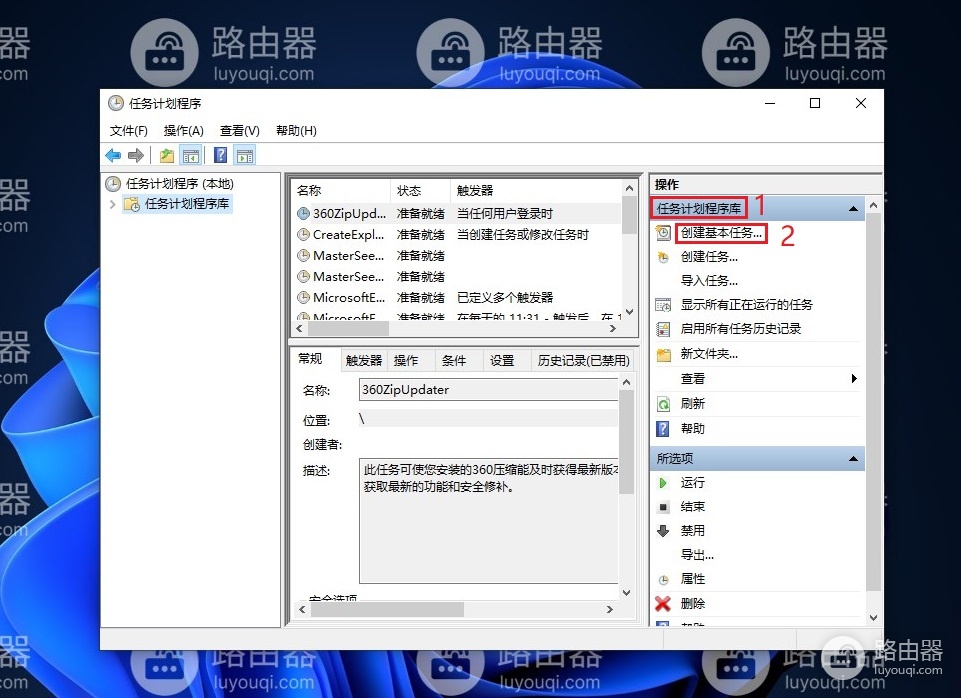Open the 文件(F) menu

tap(129, 131)
